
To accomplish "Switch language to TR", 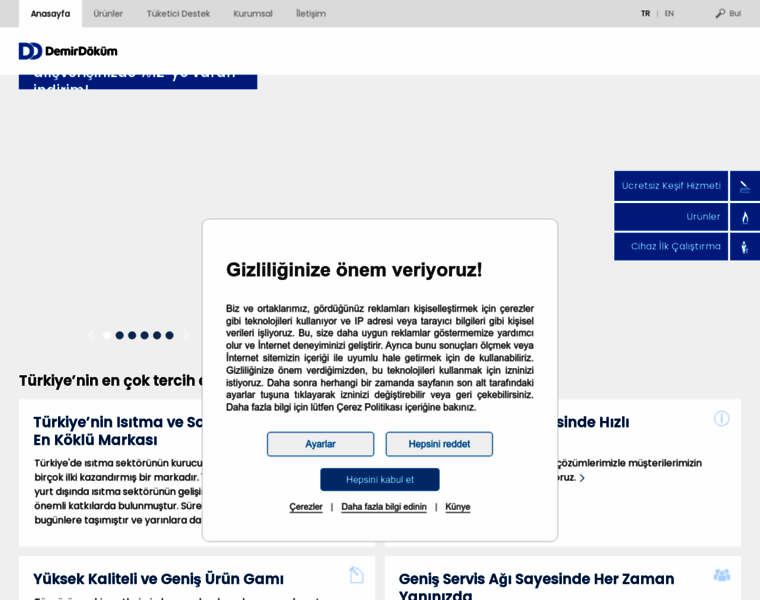I will point(645,14).
